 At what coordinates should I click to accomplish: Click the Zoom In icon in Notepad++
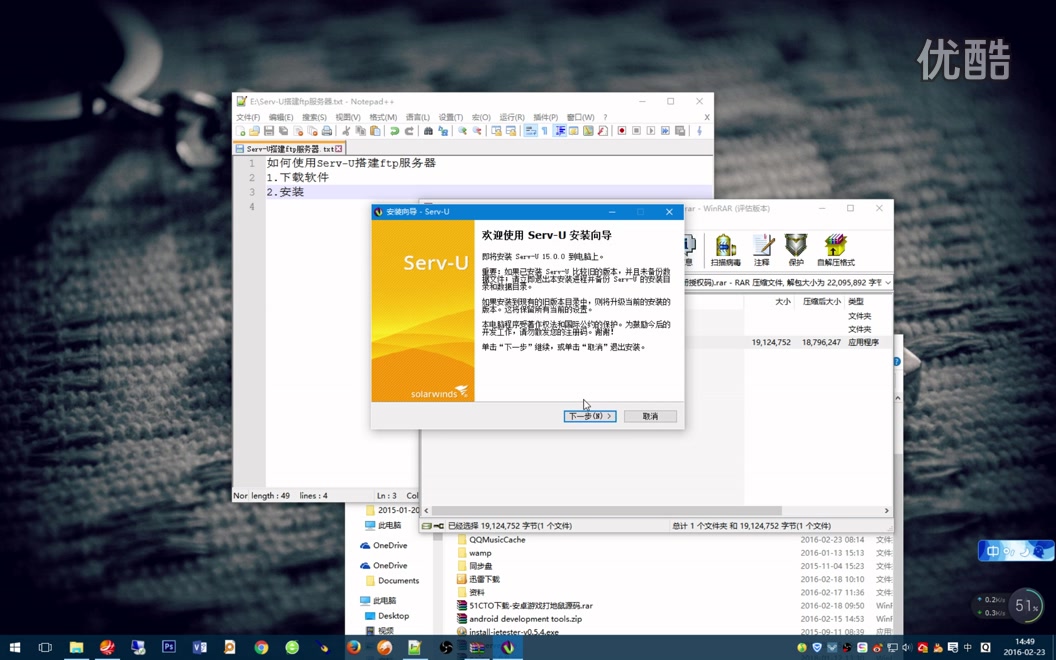[463, 131]
